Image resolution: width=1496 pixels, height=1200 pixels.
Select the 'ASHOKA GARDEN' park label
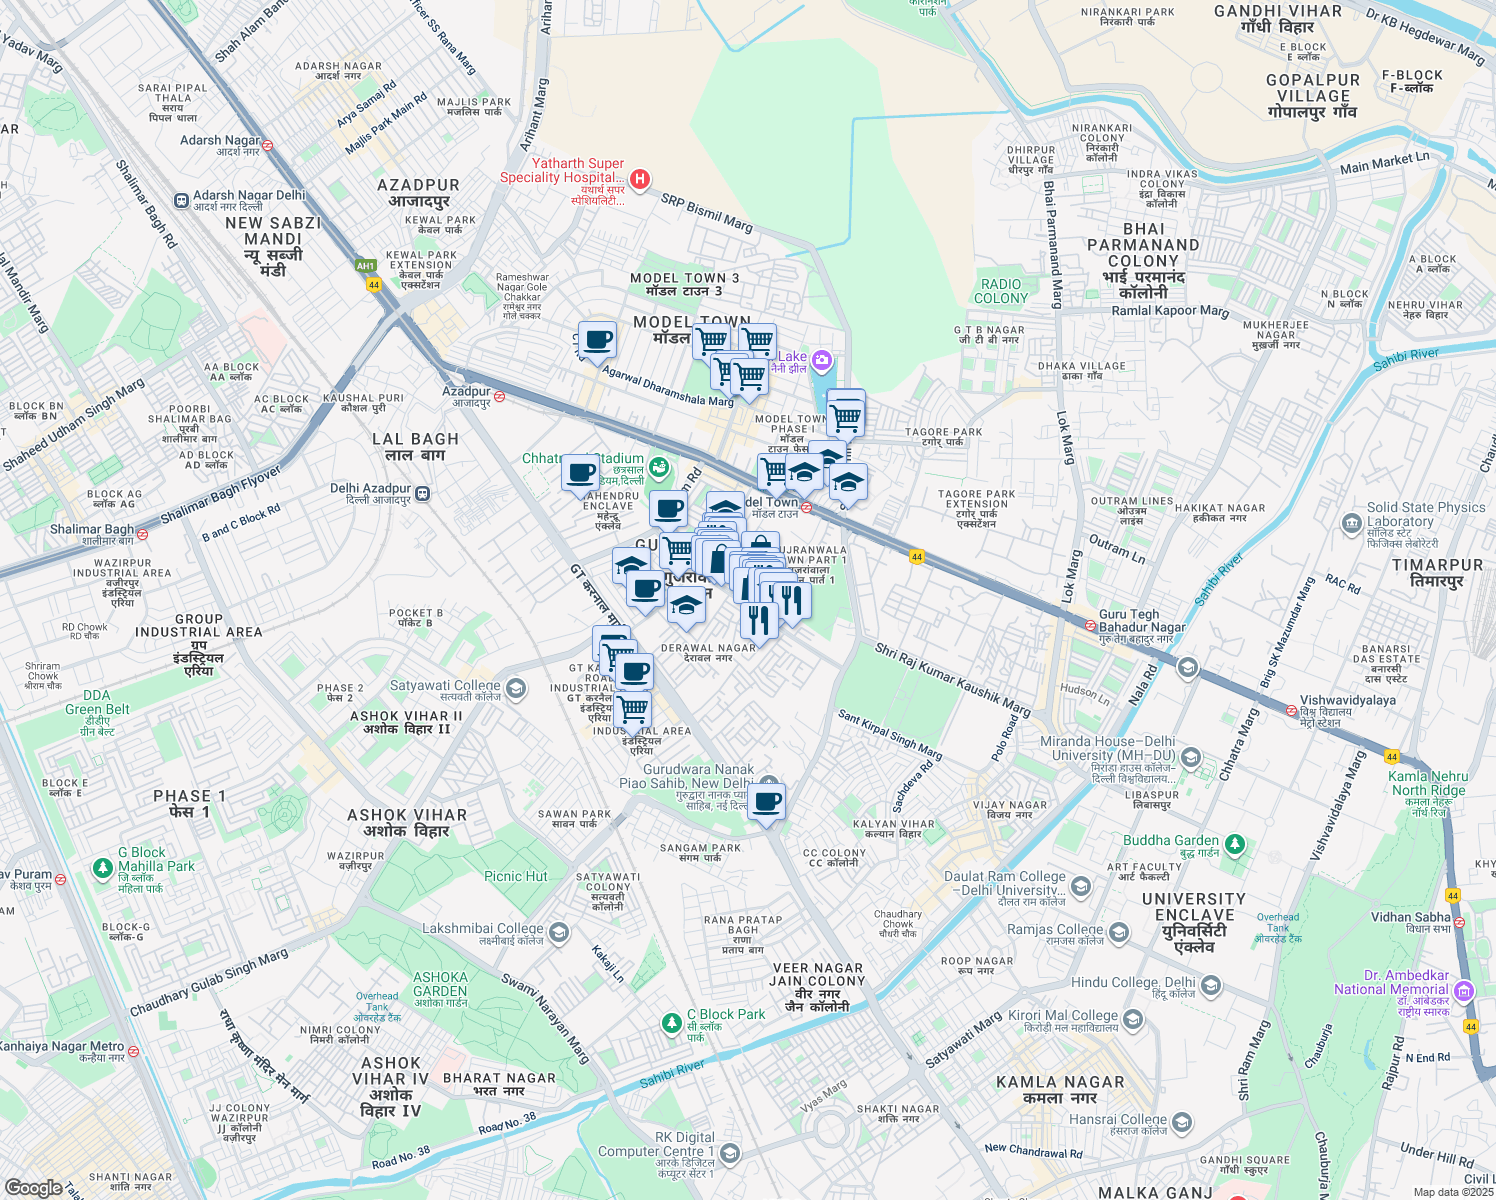pos(440,984)
